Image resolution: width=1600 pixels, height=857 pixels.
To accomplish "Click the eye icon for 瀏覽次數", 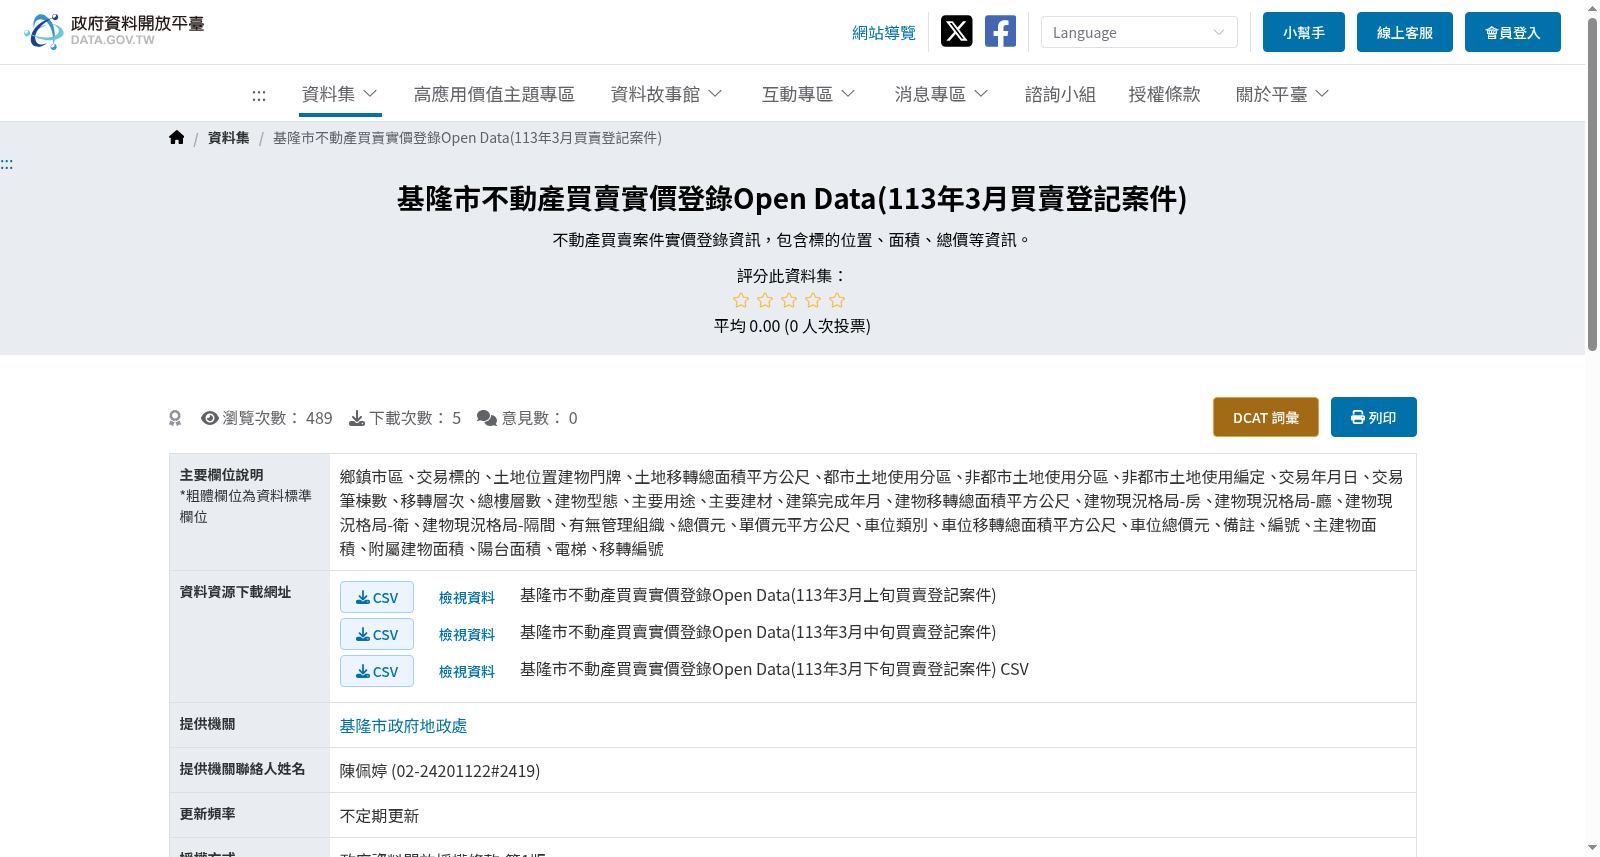I will tap(210, 418).
